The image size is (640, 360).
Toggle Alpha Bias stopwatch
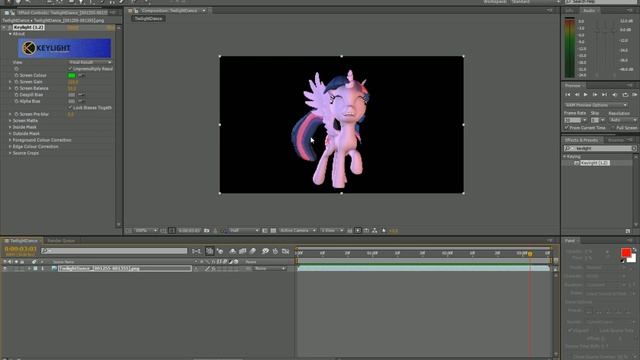[x=16, y=101]
